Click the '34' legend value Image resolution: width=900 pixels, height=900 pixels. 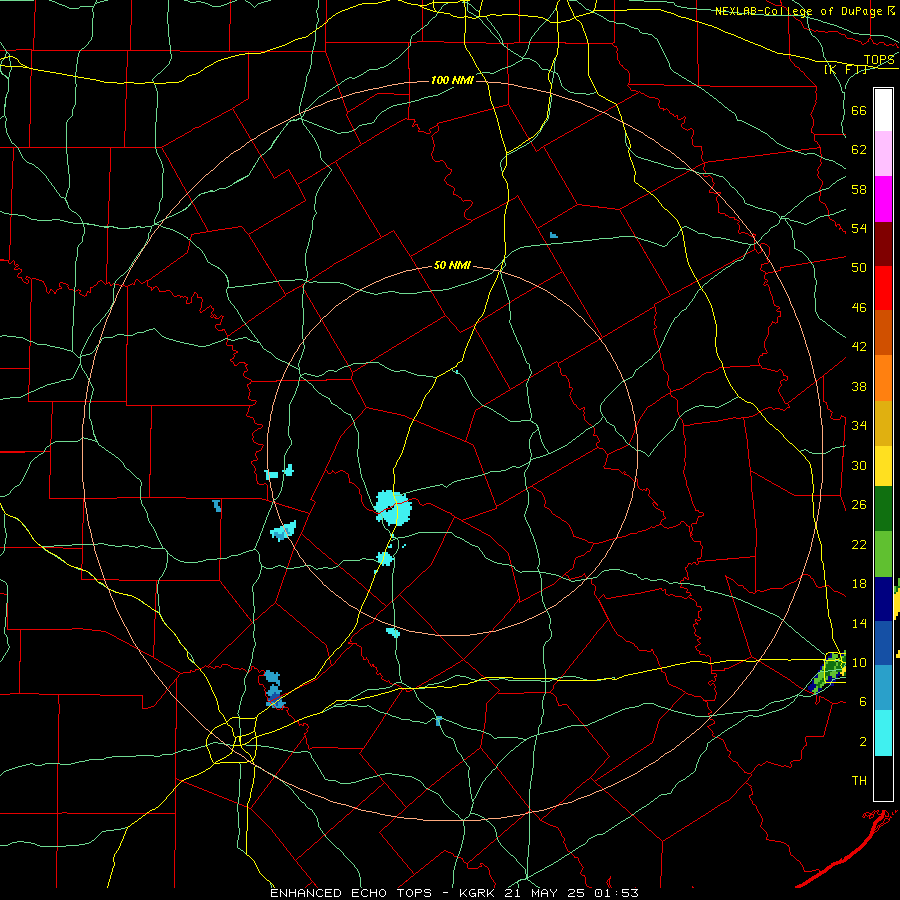coord(859,426)
